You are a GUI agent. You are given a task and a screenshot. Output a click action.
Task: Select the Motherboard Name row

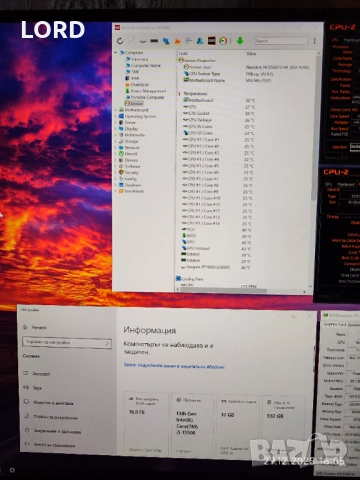[x=227, y=80]
